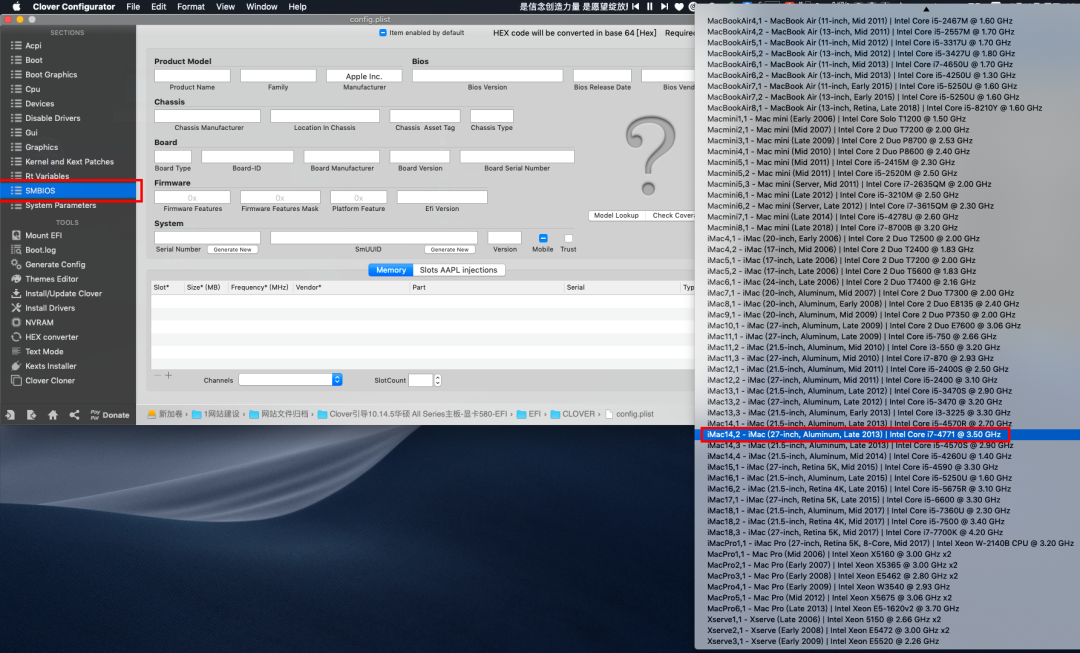Viewport: 1080px width, 653px height.
Task: Open System Parameters section
Action: click(x=61, y=205)
